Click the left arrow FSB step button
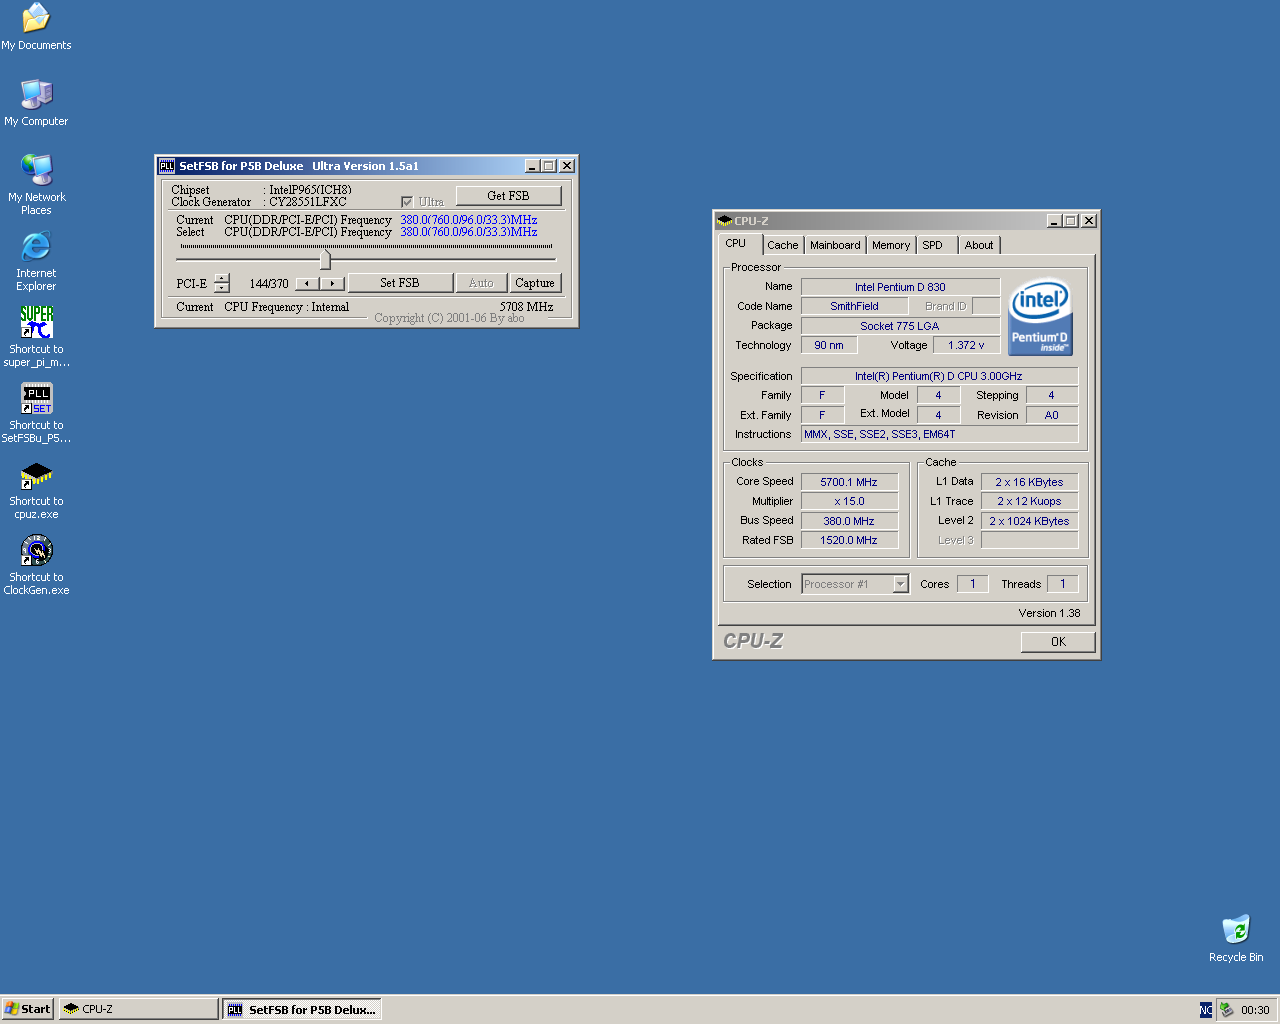The image size is (1280, 1024). (x=307, y=284)
